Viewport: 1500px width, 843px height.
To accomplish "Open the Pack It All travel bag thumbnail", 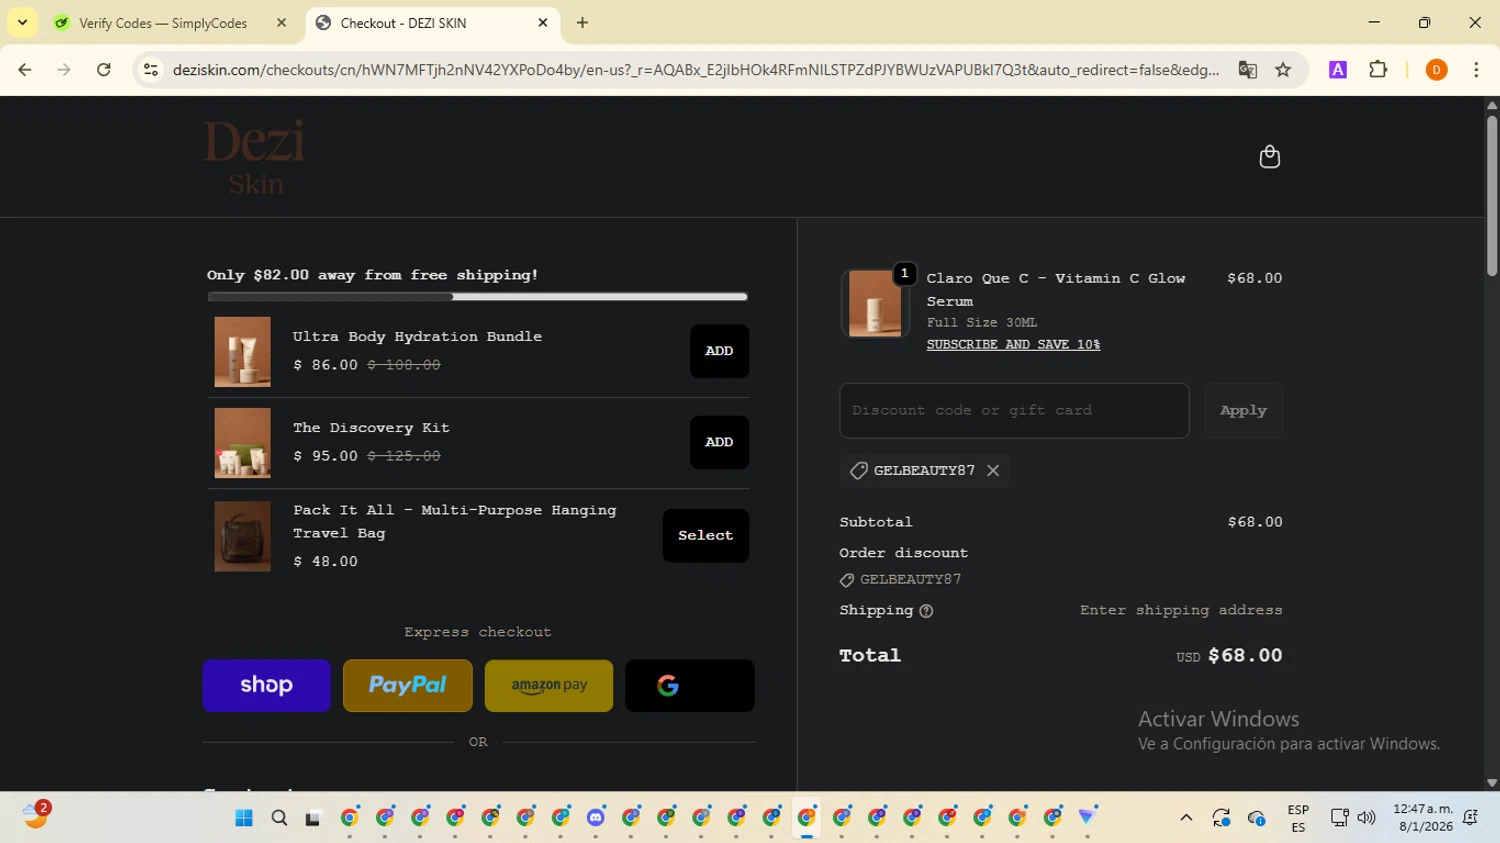I will [x=242, y=536].
